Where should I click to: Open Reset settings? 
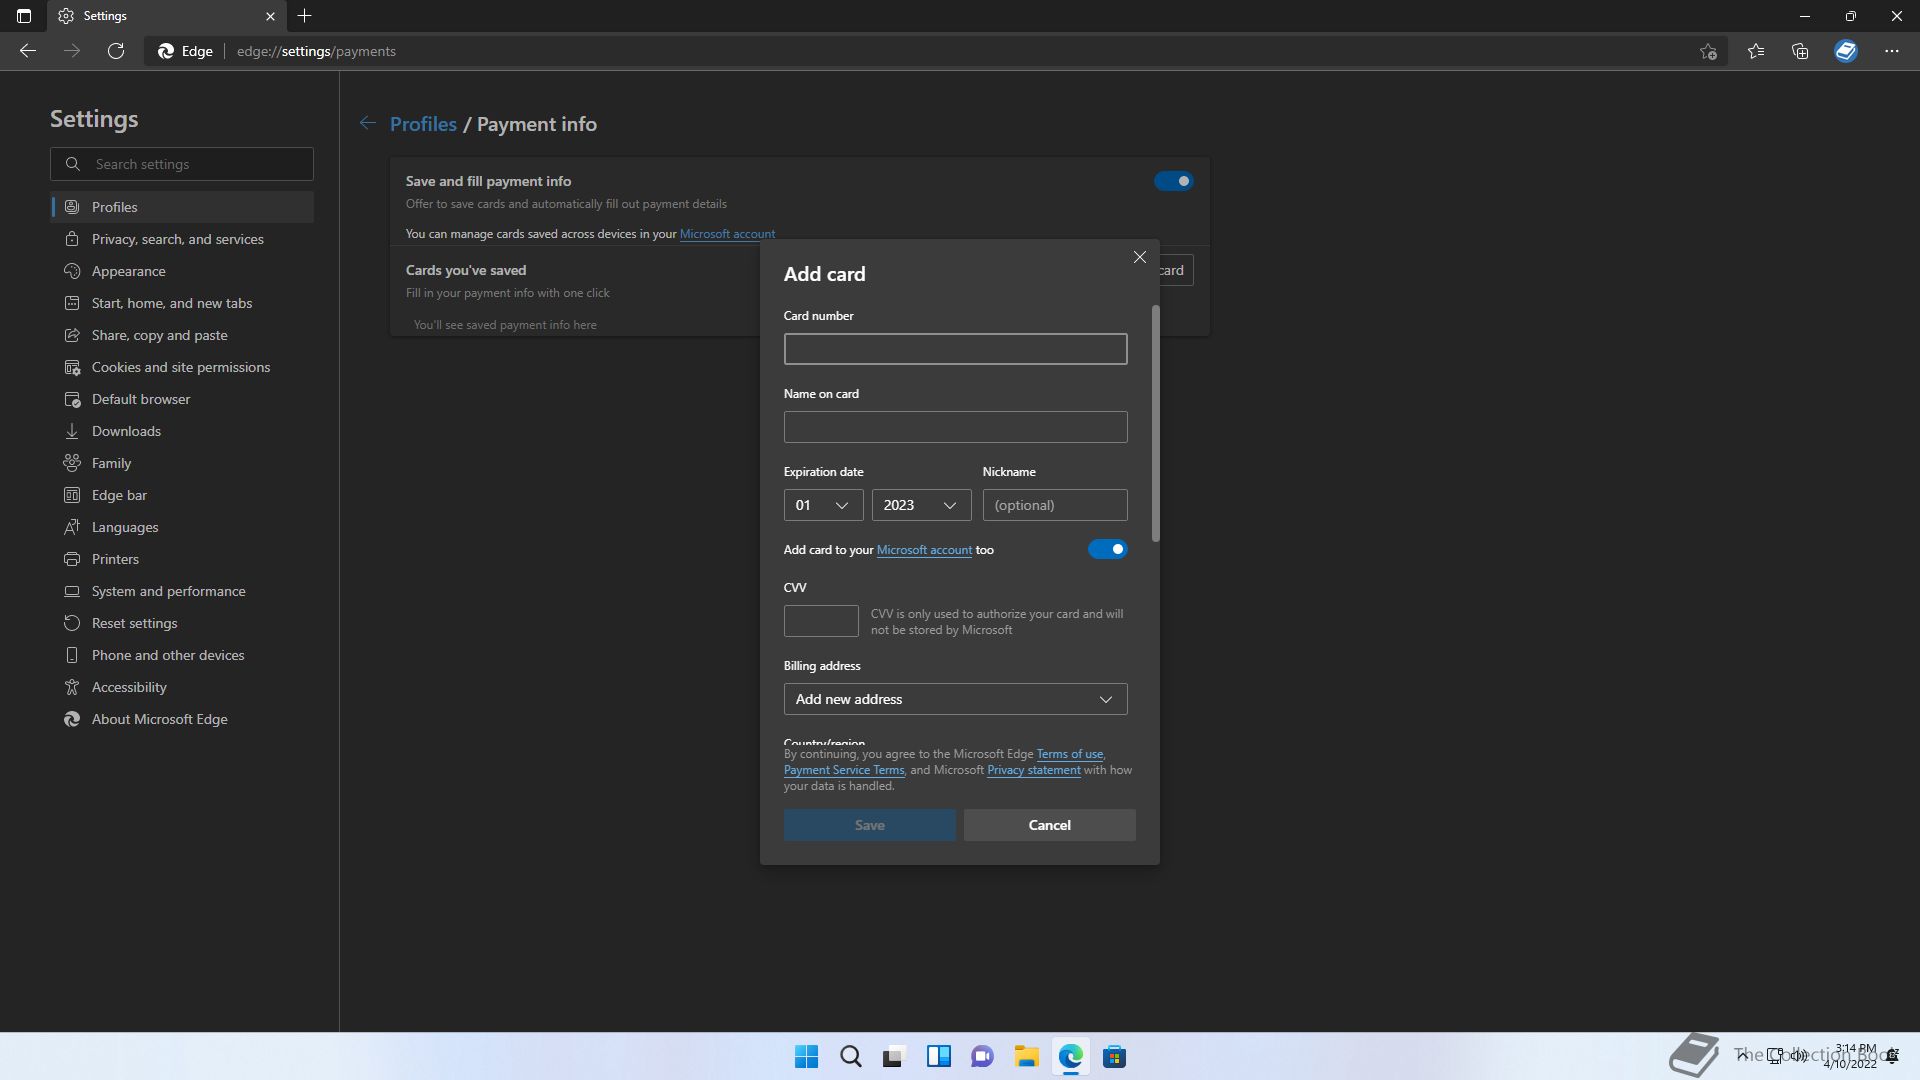[182, 623]
